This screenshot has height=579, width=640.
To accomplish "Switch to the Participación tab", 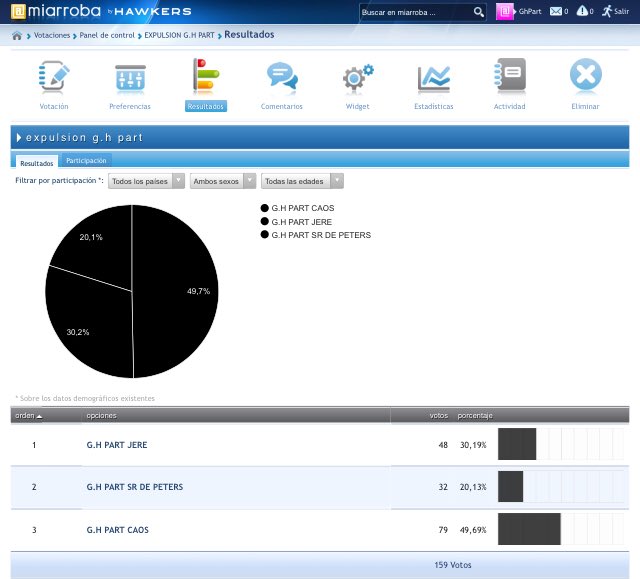I will (x=86, y=161).
